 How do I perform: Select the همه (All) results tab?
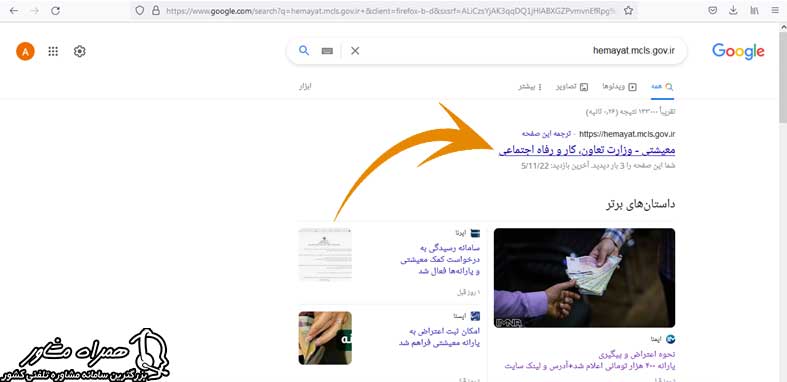(x=662, y=87)
